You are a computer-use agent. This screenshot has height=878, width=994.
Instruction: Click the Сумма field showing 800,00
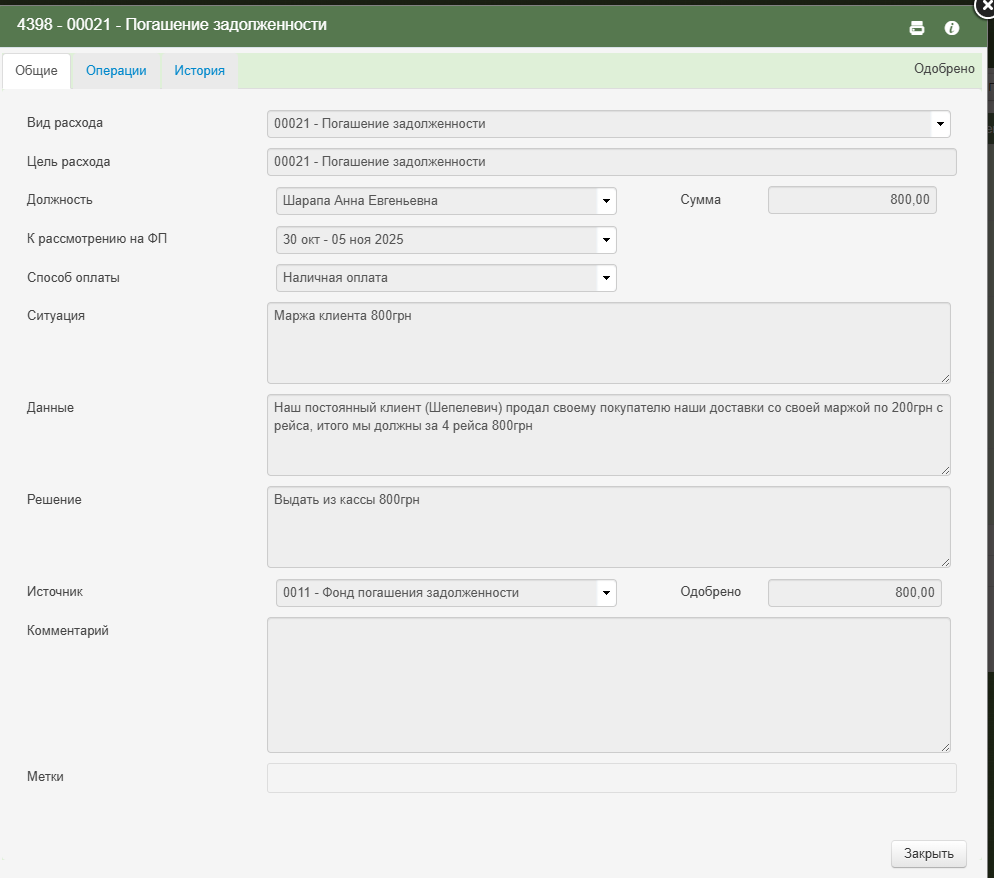(x=852, y=200)
